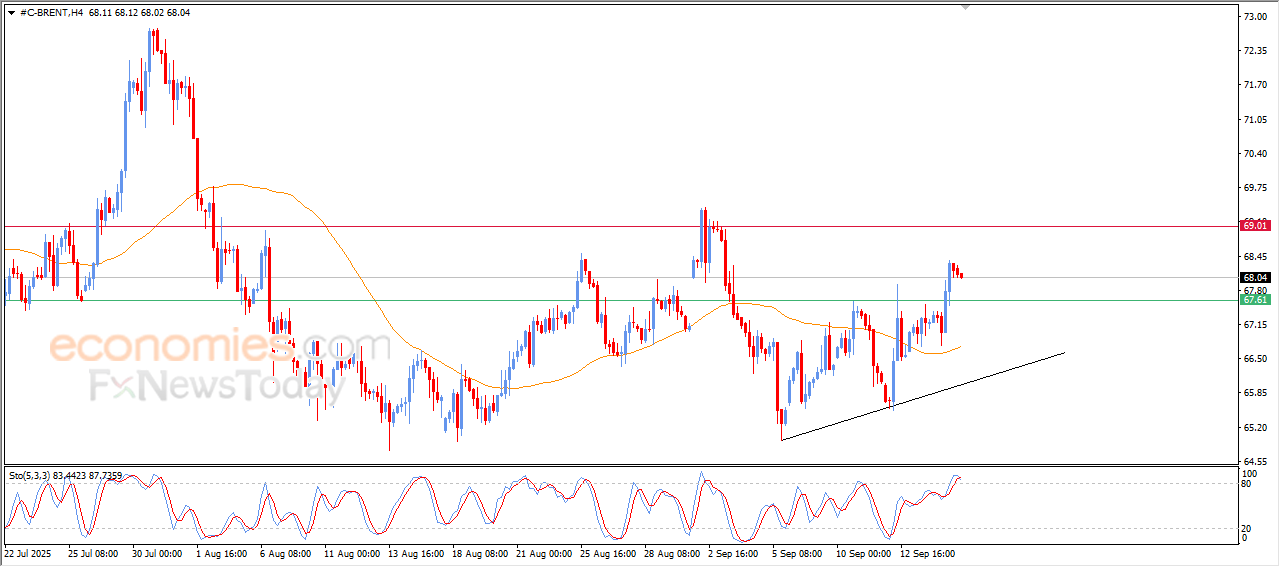The height and width of the screenshot is (567, 1280).
Task: Click the 13 Aug 16:00 time label
Action: click(417, 553)
